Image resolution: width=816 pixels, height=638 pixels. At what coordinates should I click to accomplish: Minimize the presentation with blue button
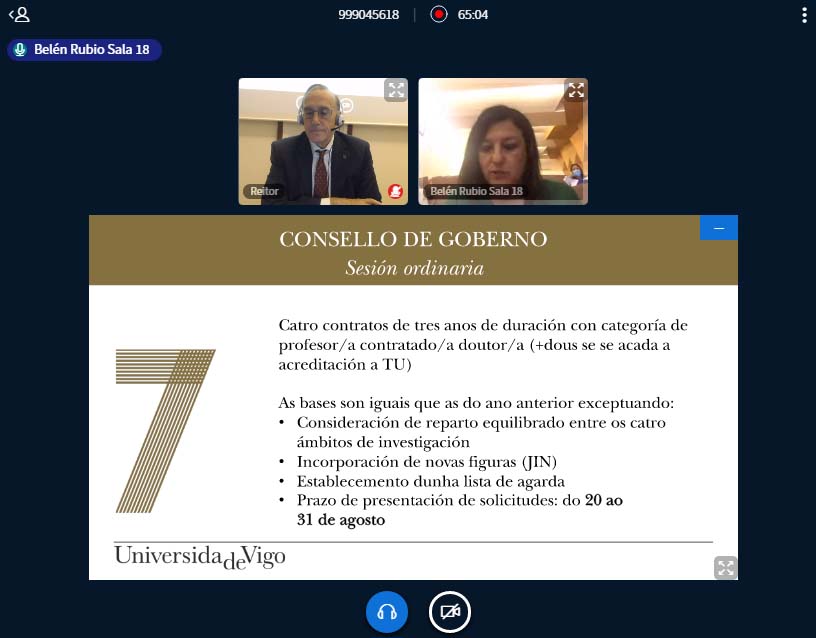pyautogui.click(x=719, y=228)
